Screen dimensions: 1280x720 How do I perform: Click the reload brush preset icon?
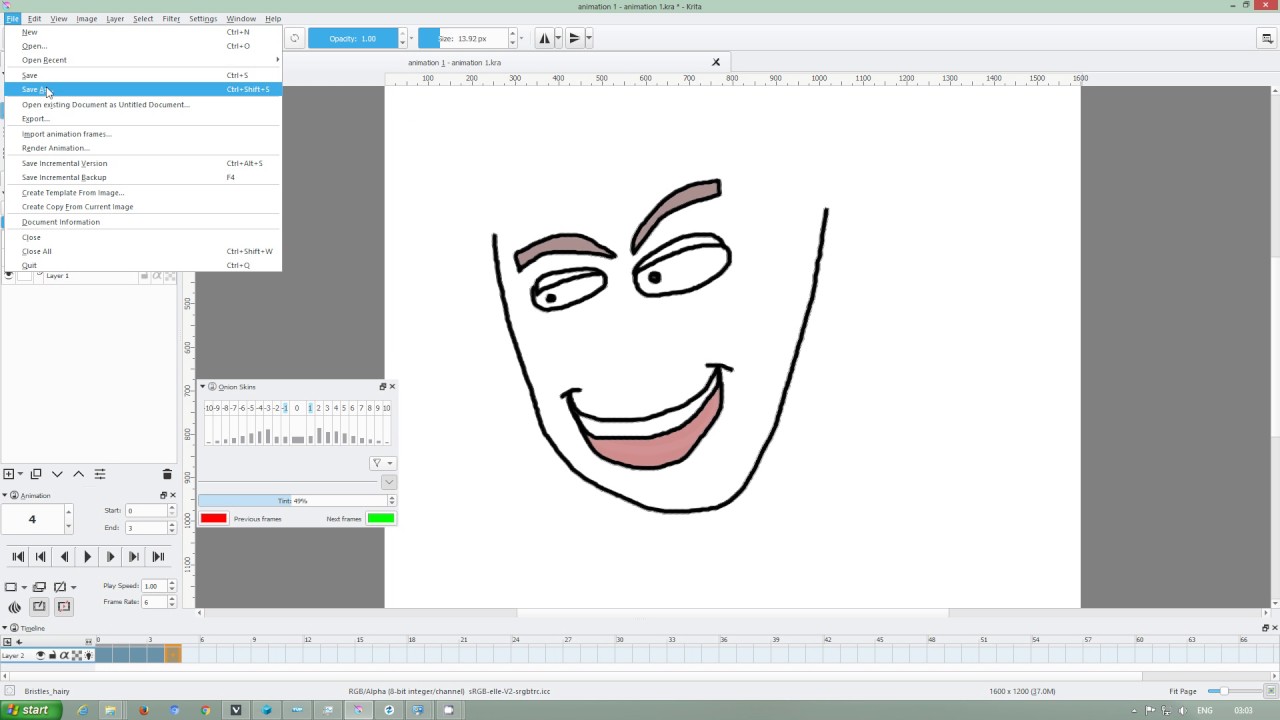295,39
